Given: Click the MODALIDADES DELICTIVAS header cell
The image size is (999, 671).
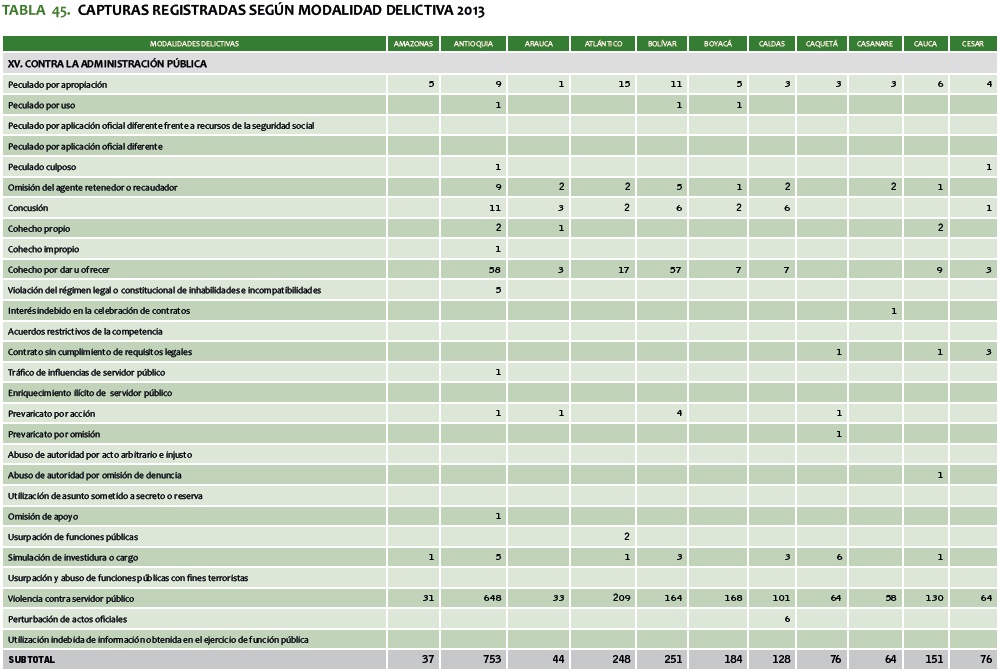Looking at the screenshot, I should 194,44.
